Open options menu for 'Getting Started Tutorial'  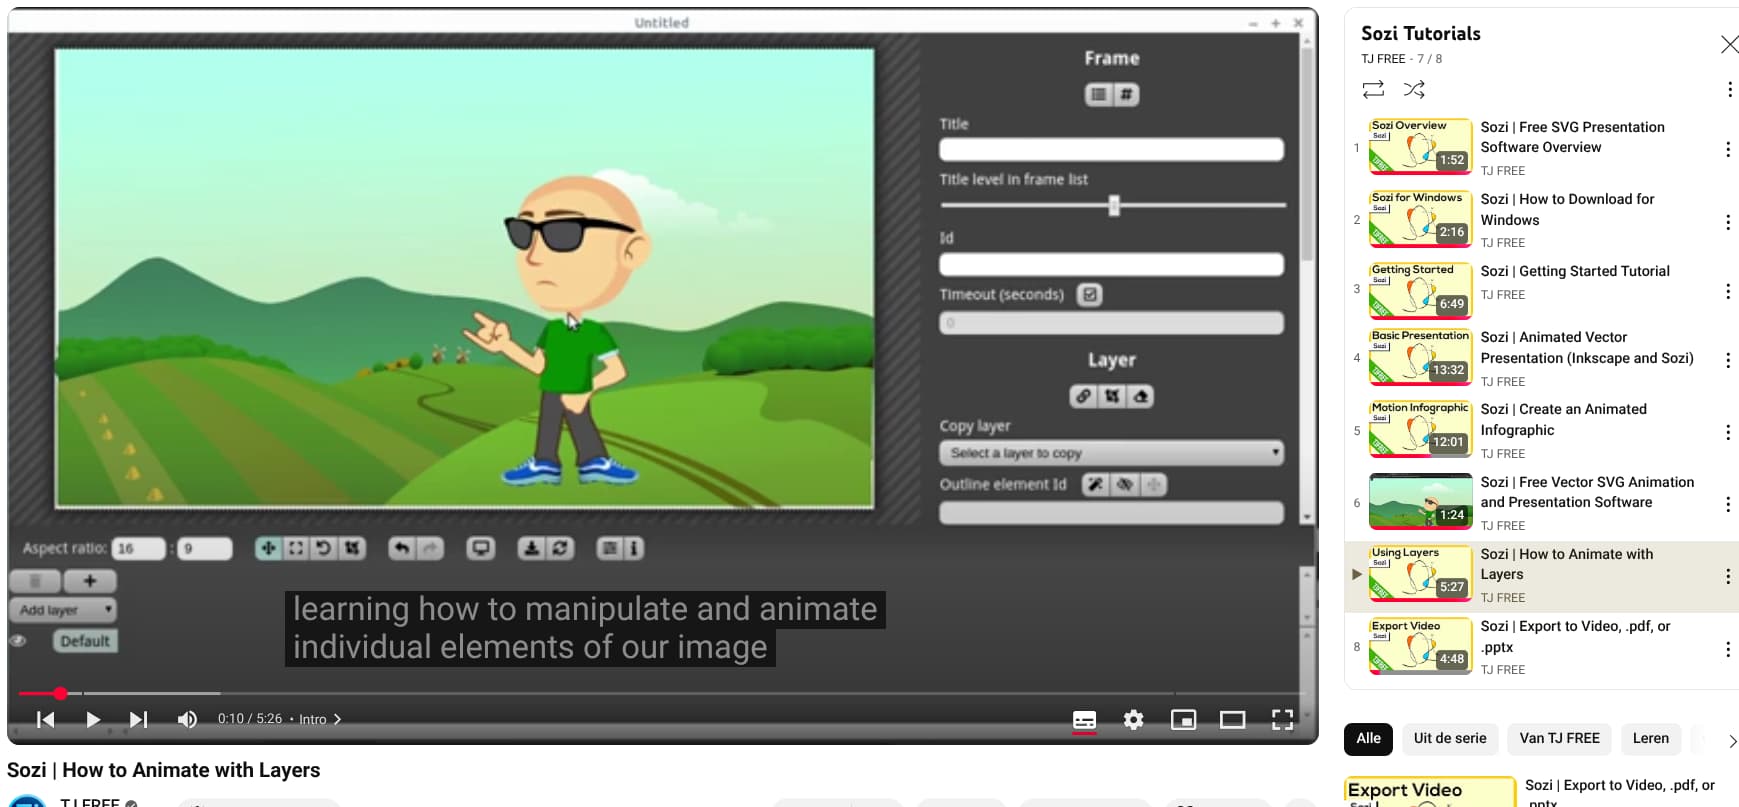tap(1728, 291)
